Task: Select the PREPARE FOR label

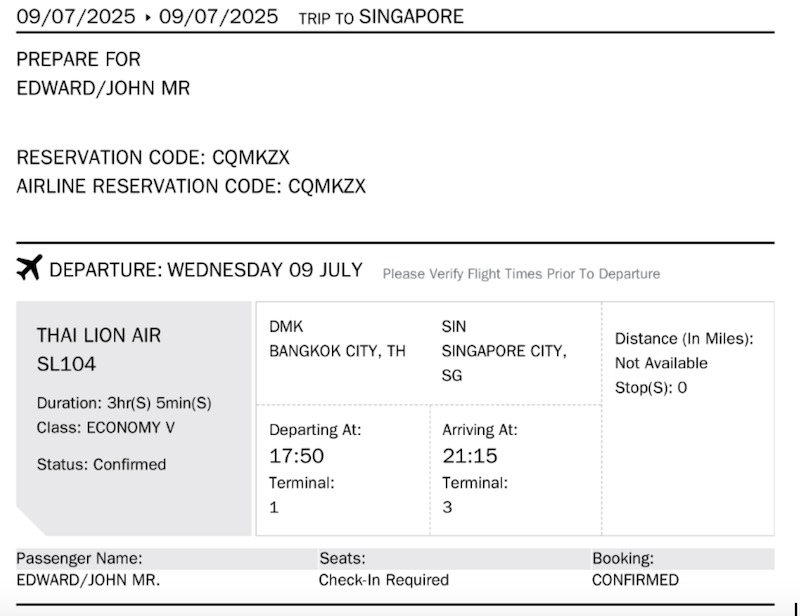Action: (x=79, y=60)
